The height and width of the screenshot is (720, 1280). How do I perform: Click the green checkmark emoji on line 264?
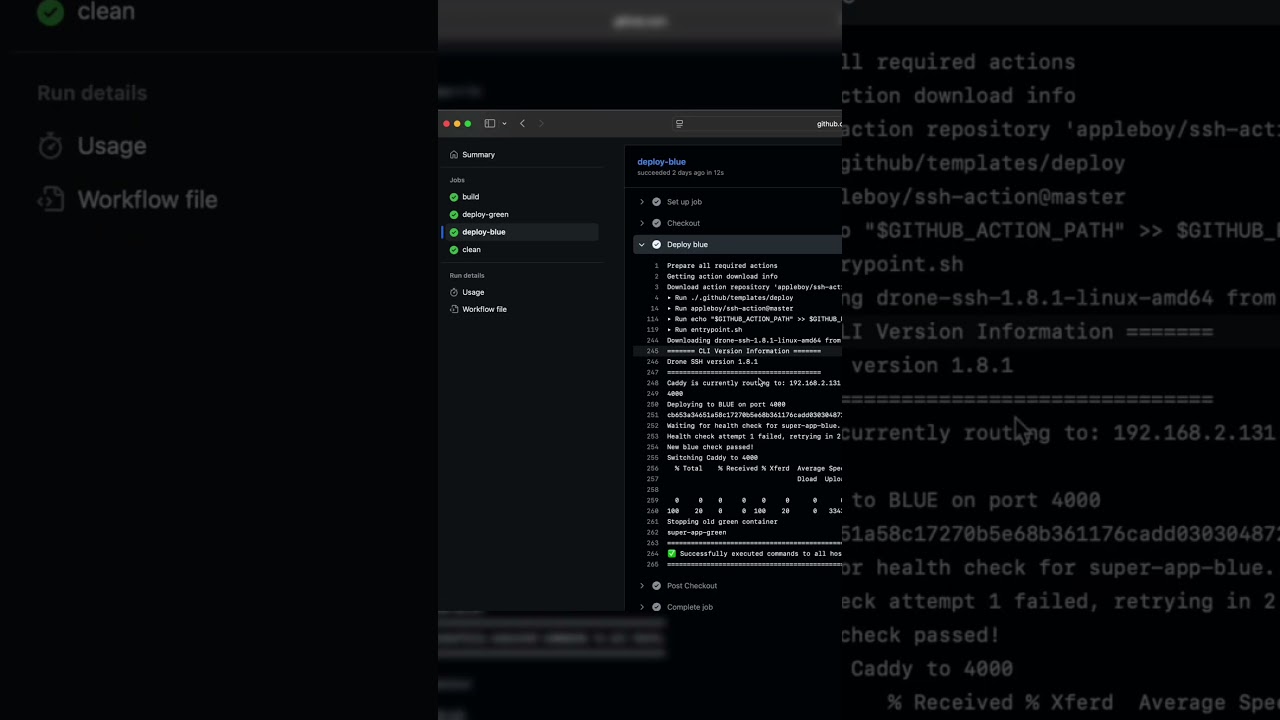tap(672, 554)
